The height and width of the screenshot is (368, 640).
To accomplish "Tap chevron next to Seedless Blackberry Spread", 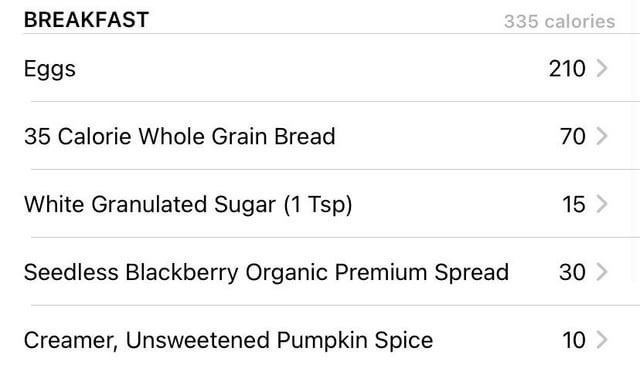I will pos(602,272).
